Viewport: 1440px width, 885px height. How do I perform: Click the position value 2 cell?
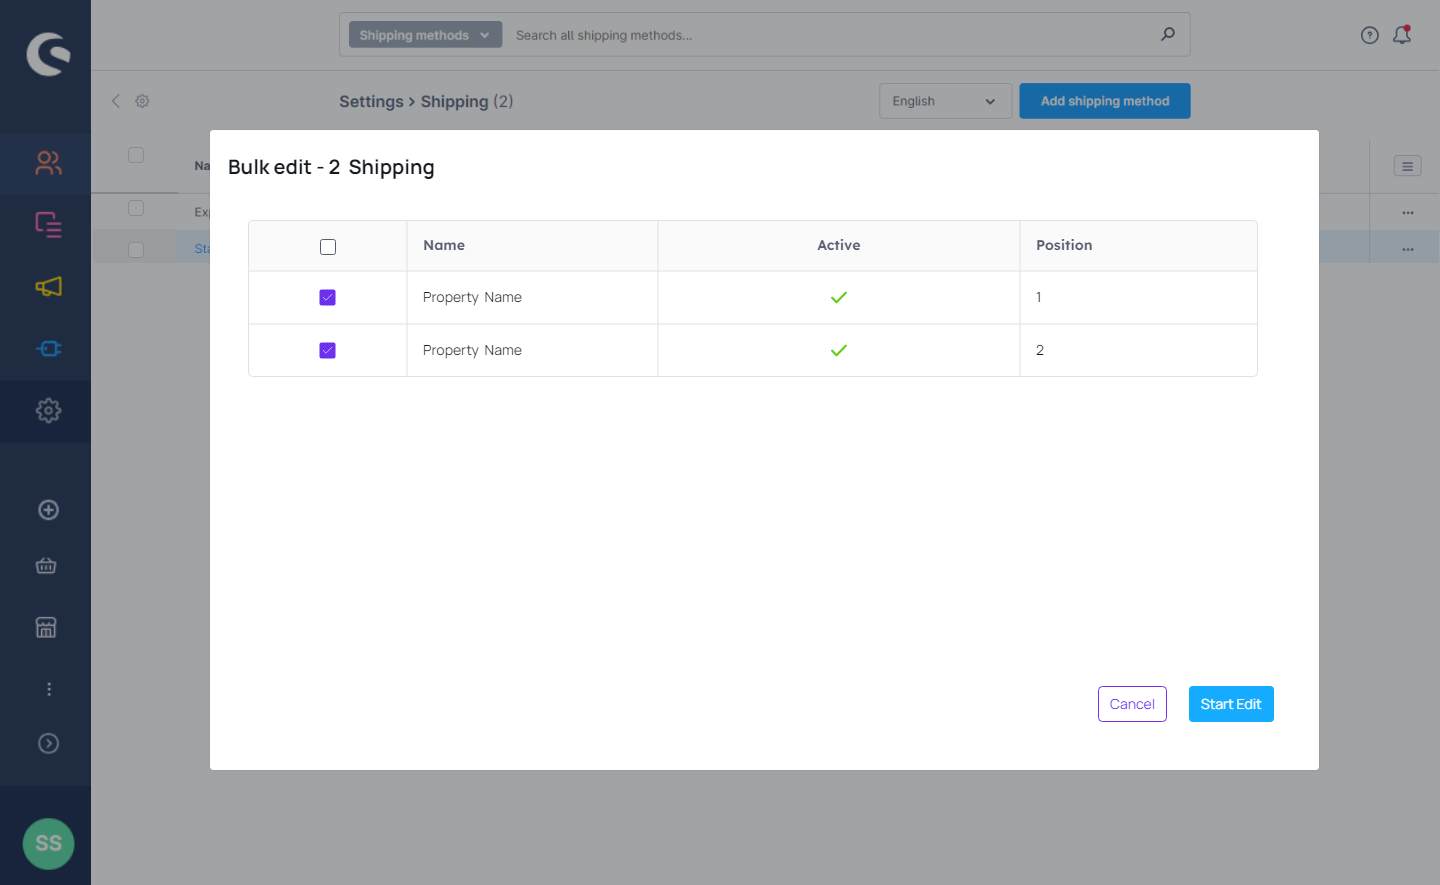point(1138,350)
